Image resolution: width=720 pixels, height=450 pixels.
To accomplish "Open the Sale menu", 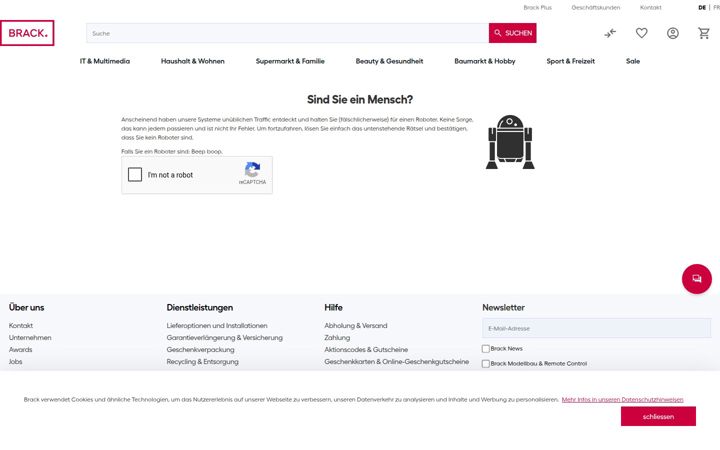I will [633, 61].
